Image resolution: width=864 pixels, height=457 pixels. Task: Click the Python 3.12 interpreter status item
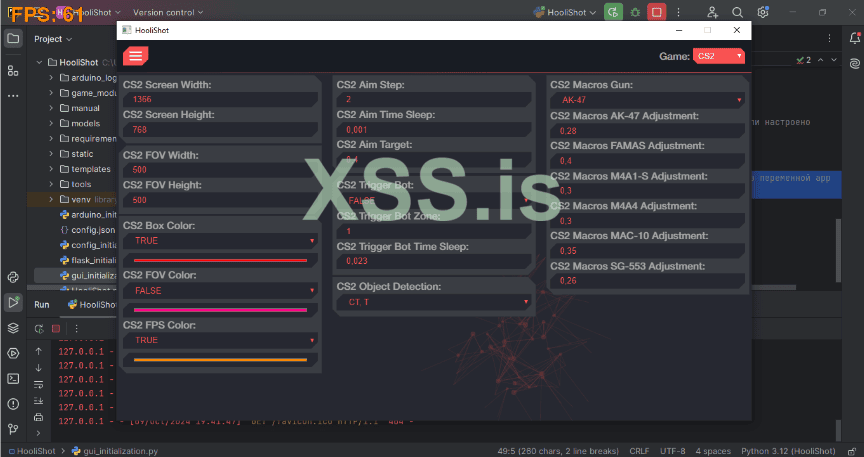pyautogui.click(x=788, y=451)
